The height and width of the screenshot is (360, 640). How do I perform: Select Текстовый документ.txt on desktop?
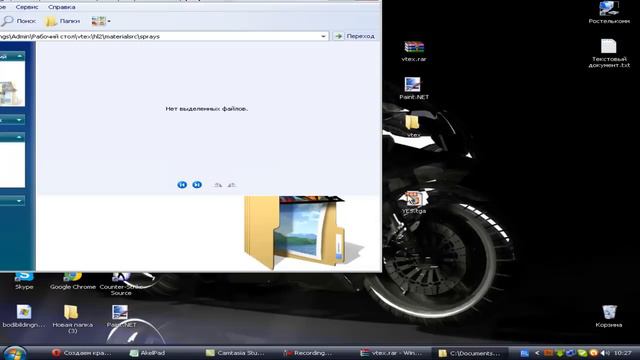[x=609, y=53]
